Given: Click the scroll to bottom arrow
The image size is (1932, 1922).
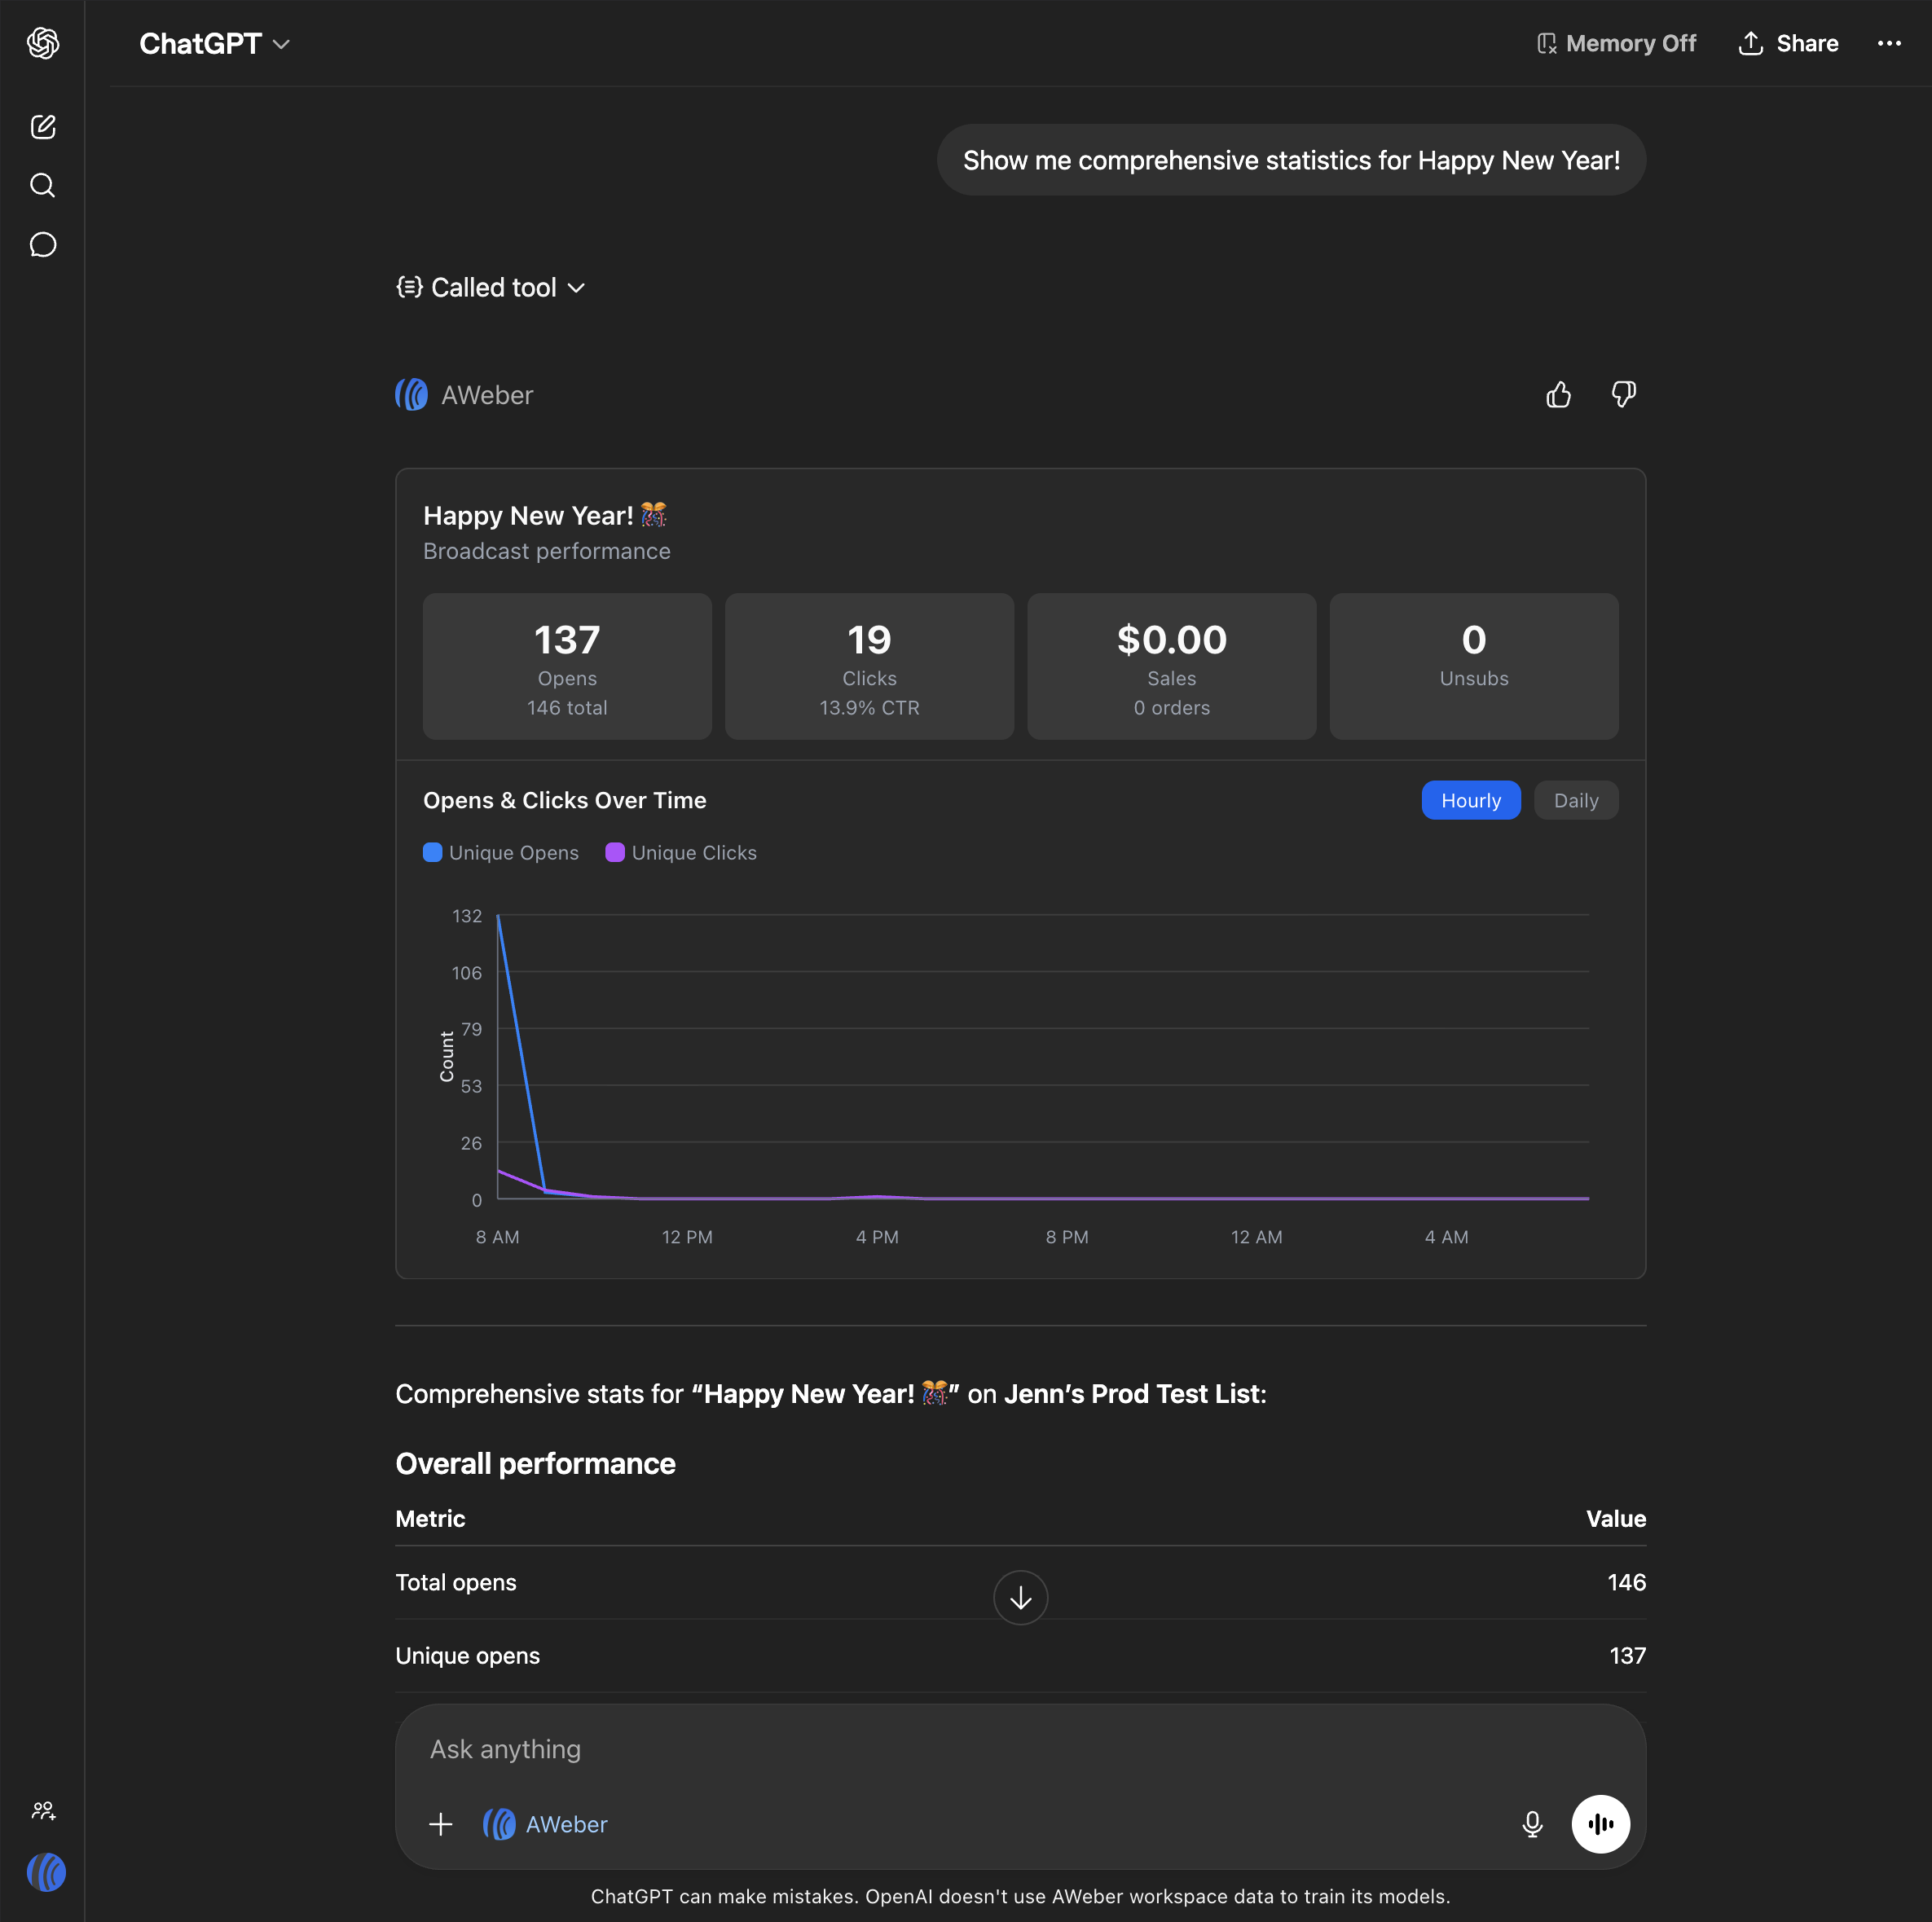Looking at the screenshot, I should 1020,1598.
